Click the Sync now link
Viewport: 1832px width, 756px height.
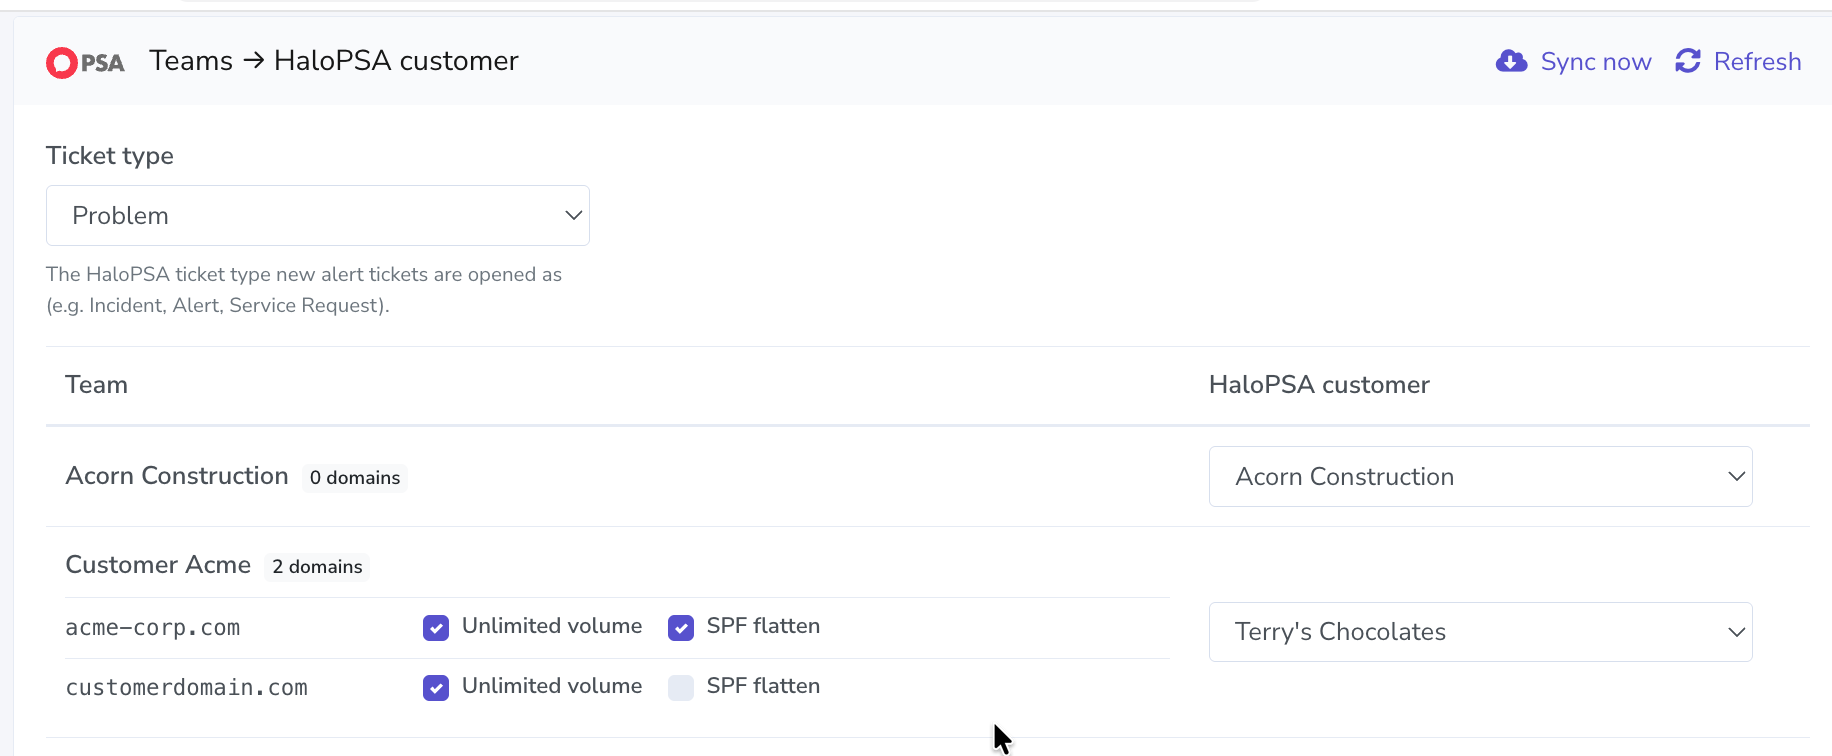tap(1573, 62)
